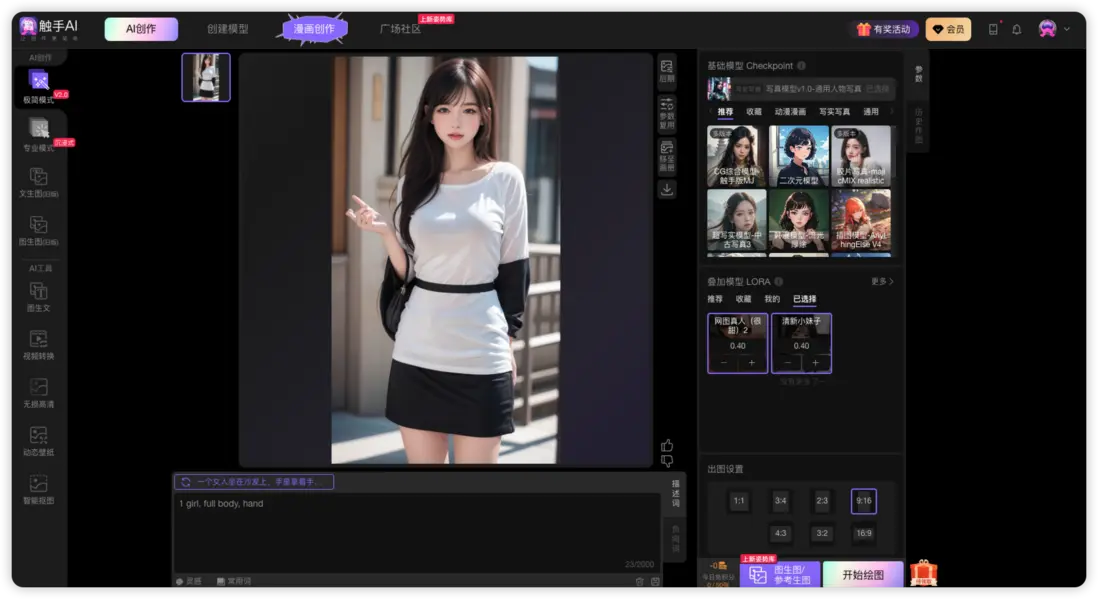Viewport: 1098px width, 599px height.
Task: Click the generated image thumbnail above canvas
Action: point(206,77)
